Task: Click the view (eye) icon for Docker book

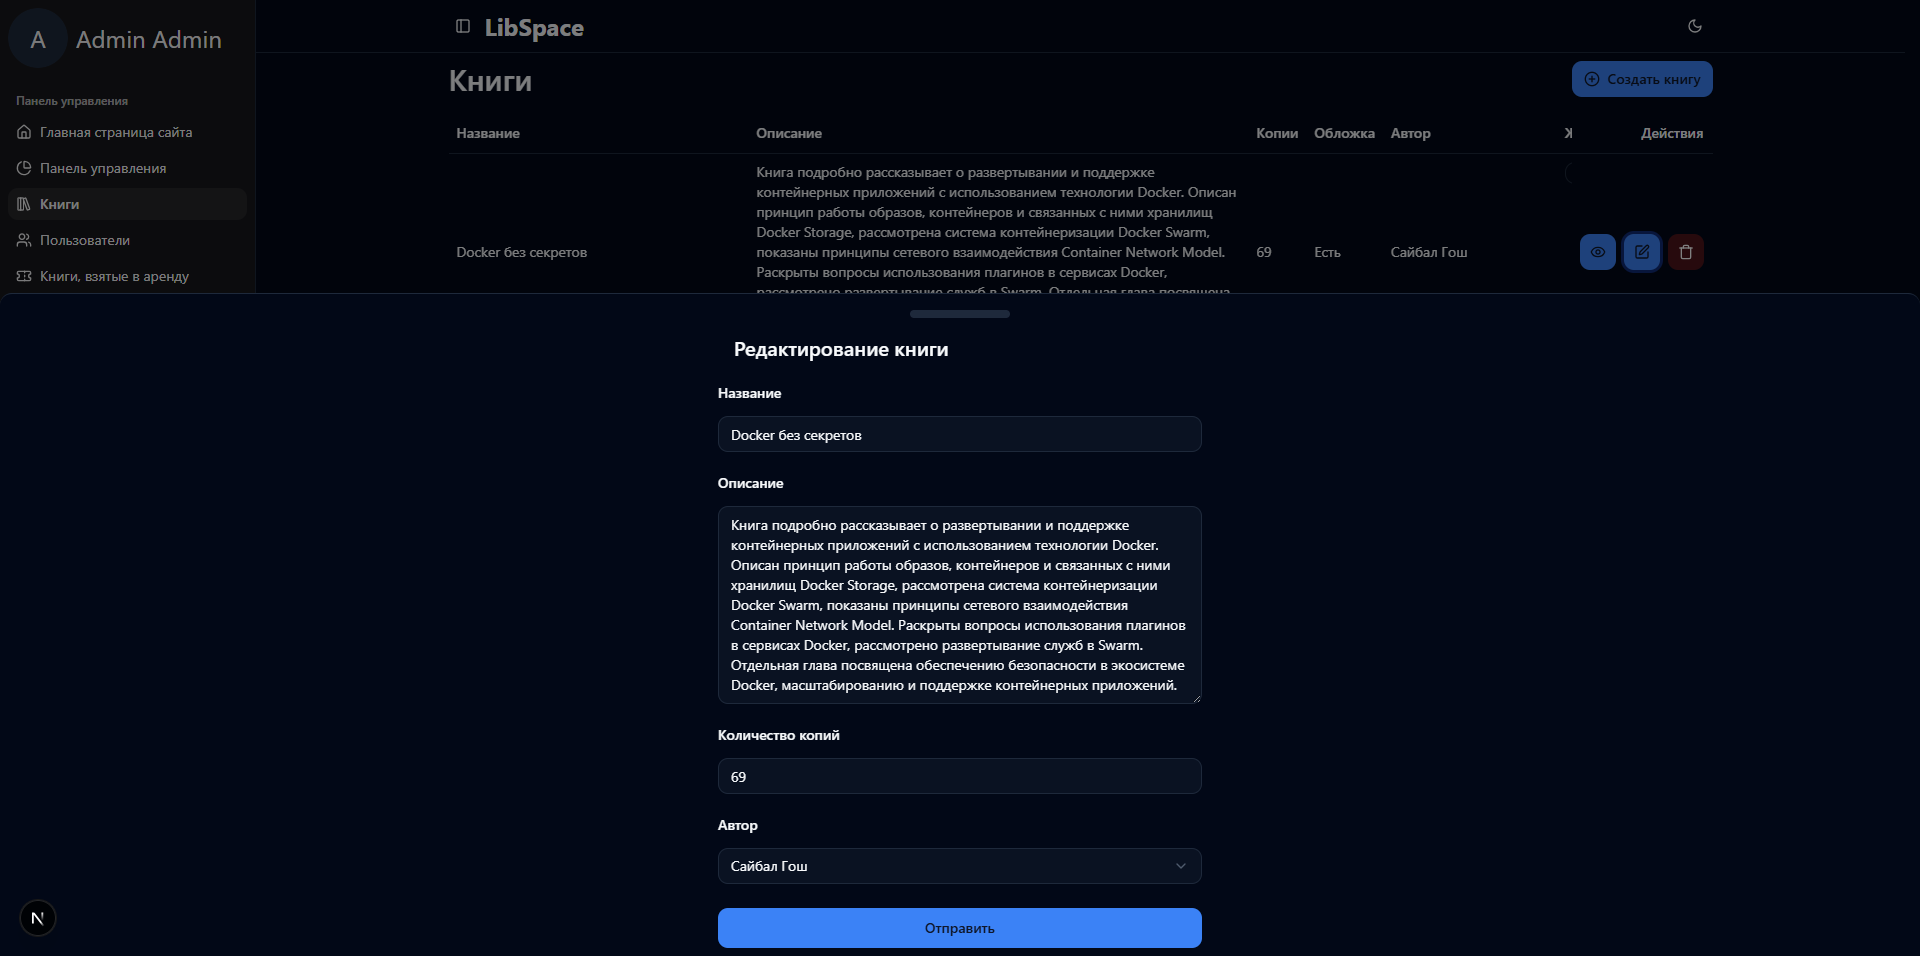Action: (x=1598, y=252)
